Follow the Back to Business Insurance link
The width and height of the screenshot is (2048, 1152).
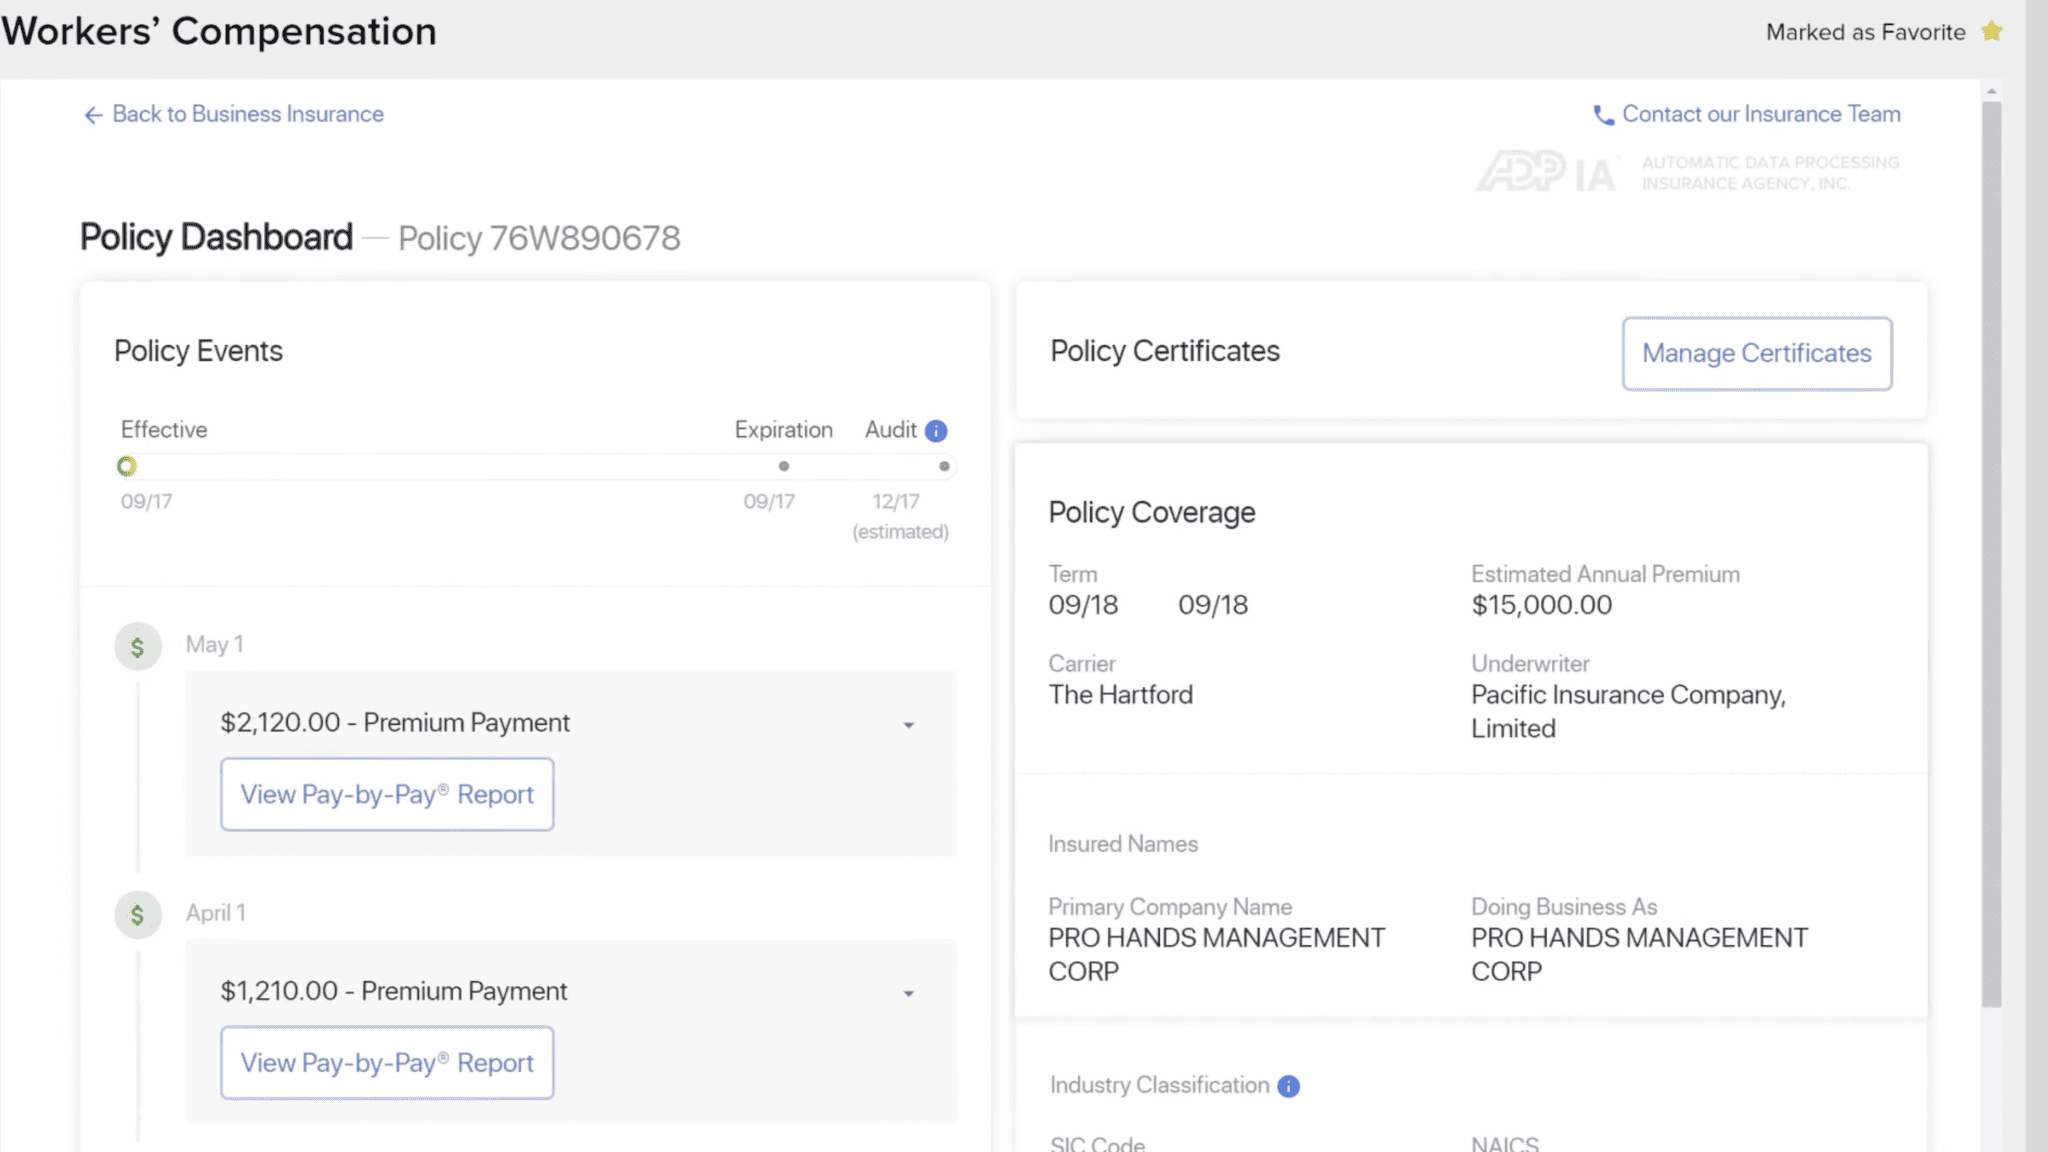click(x=248, y=114)
